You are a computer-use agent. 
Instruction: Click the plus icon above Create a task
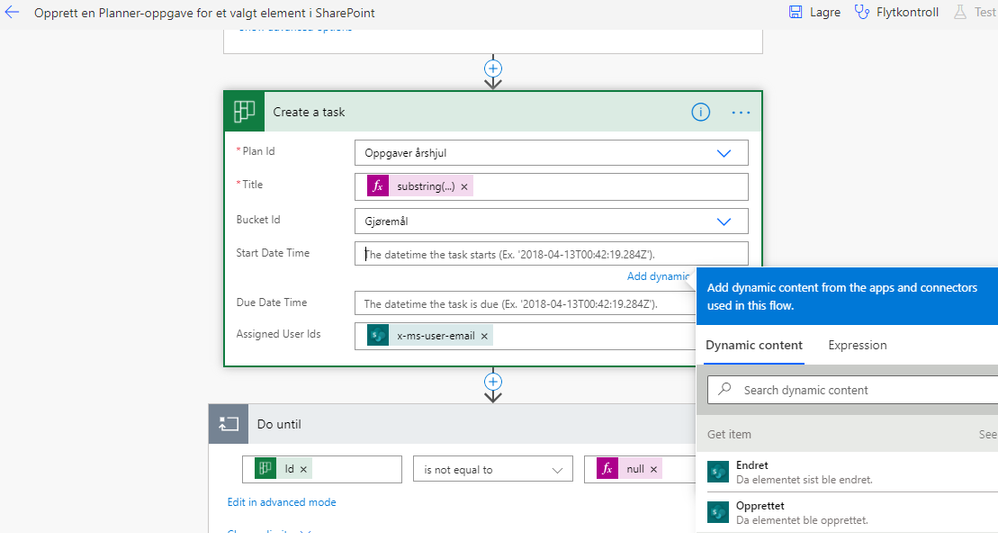click(x=492, y=69)
